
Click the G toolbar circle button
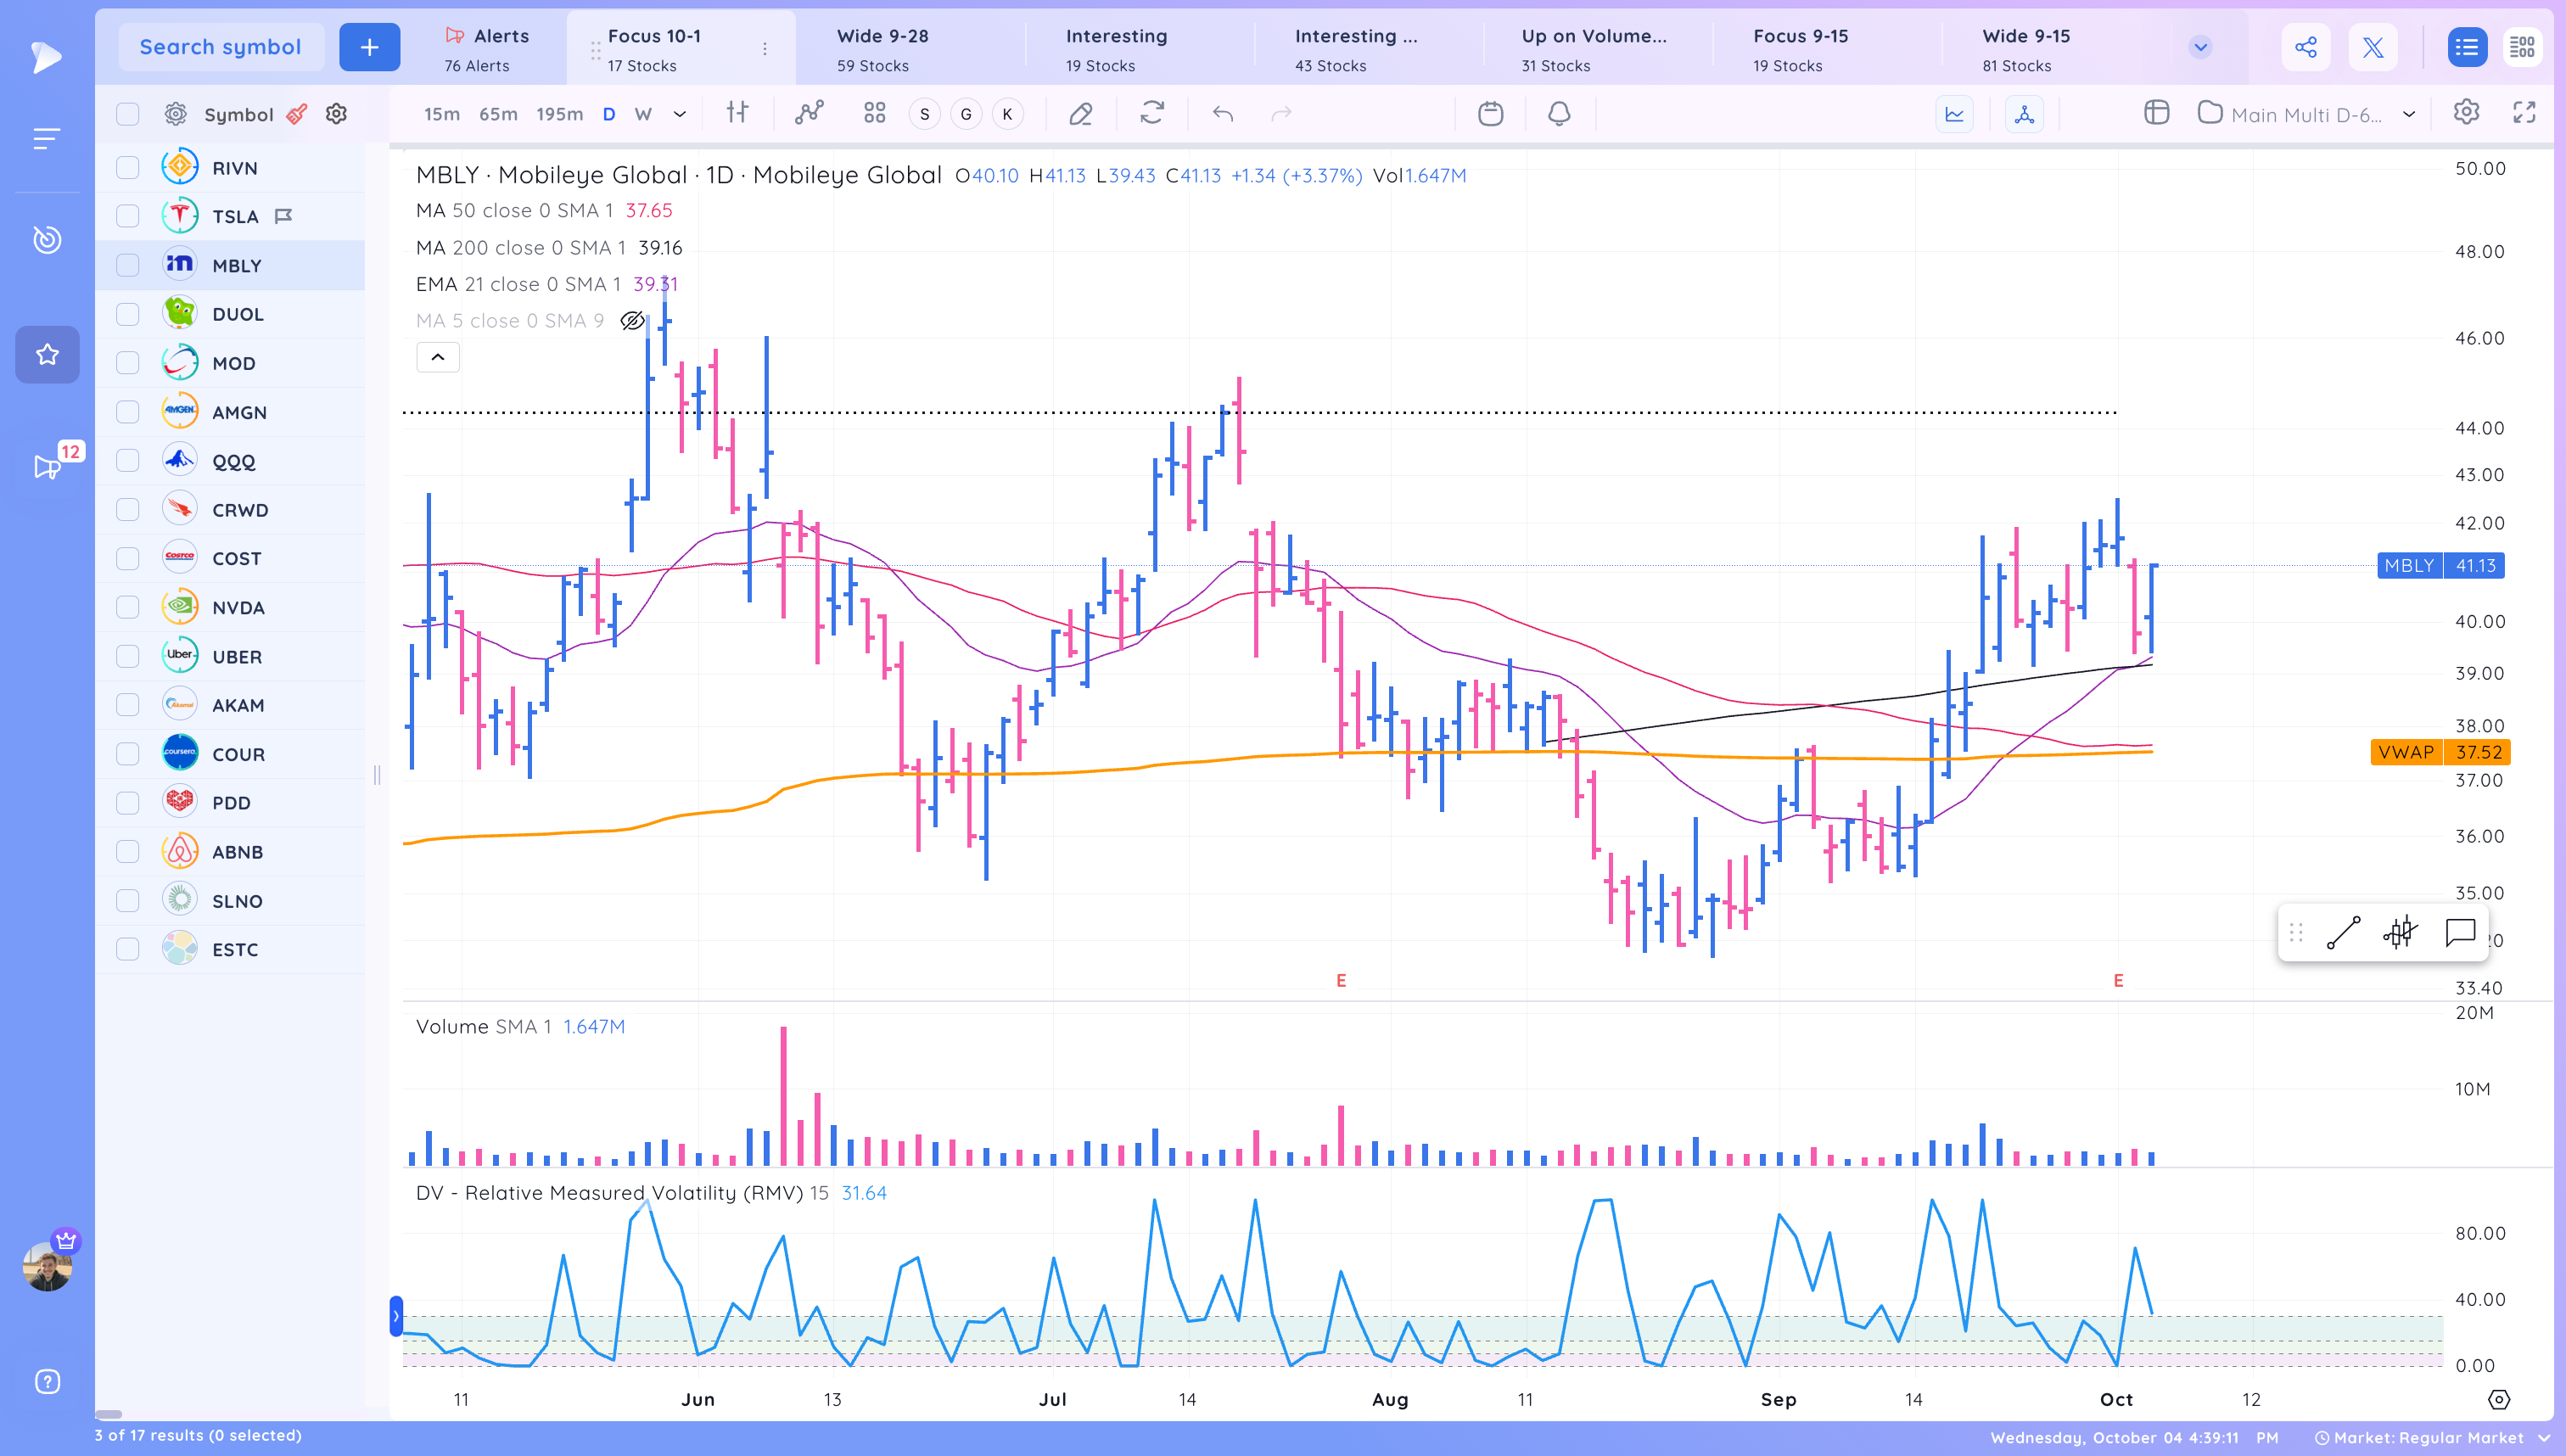coord(966,114)
